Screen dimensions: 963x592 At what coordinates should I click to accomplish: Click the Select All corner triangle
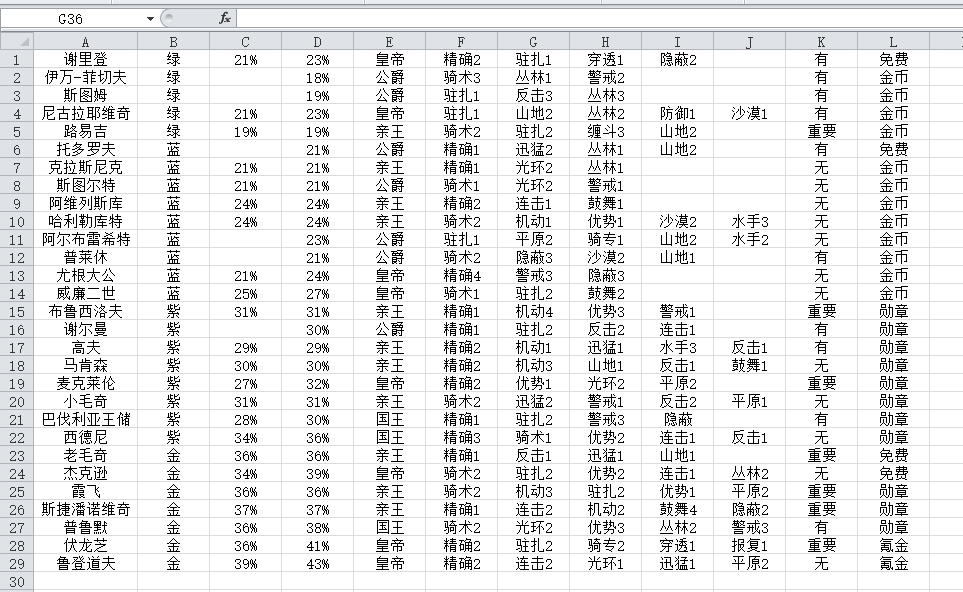[16, 41]
